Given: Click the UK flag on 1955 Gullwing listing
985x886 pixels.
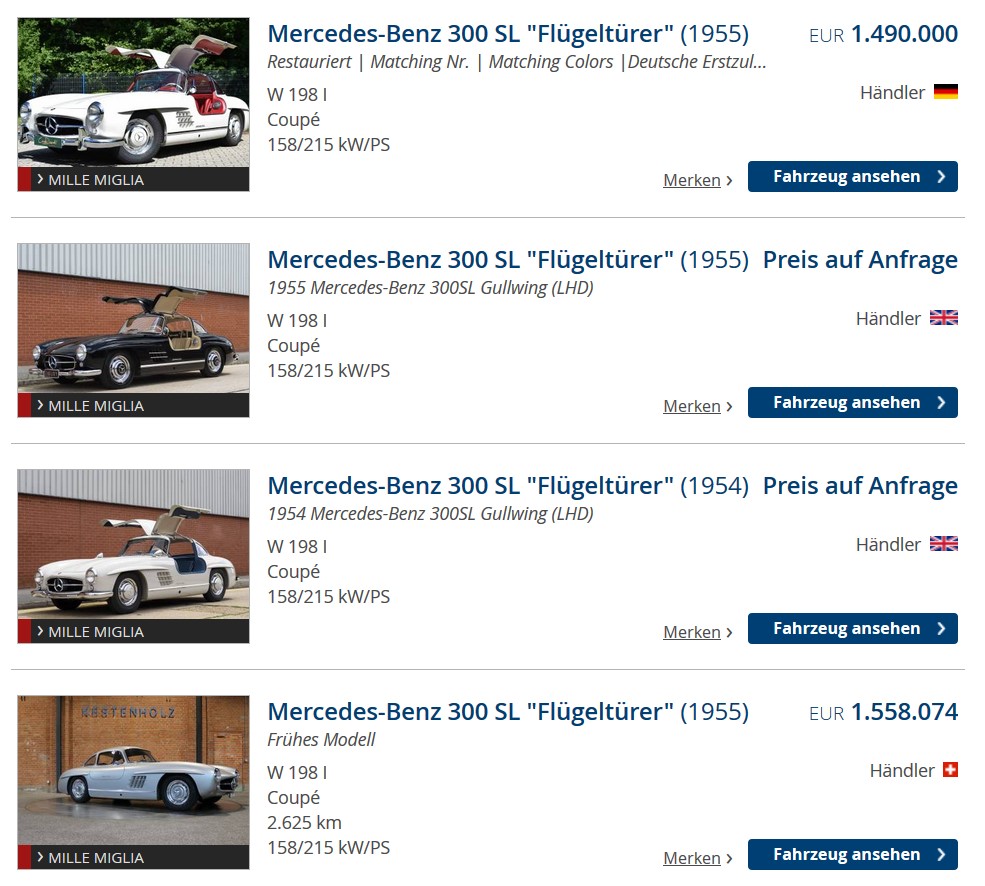Looking at the screenshot, I should [x=944, y=318].
